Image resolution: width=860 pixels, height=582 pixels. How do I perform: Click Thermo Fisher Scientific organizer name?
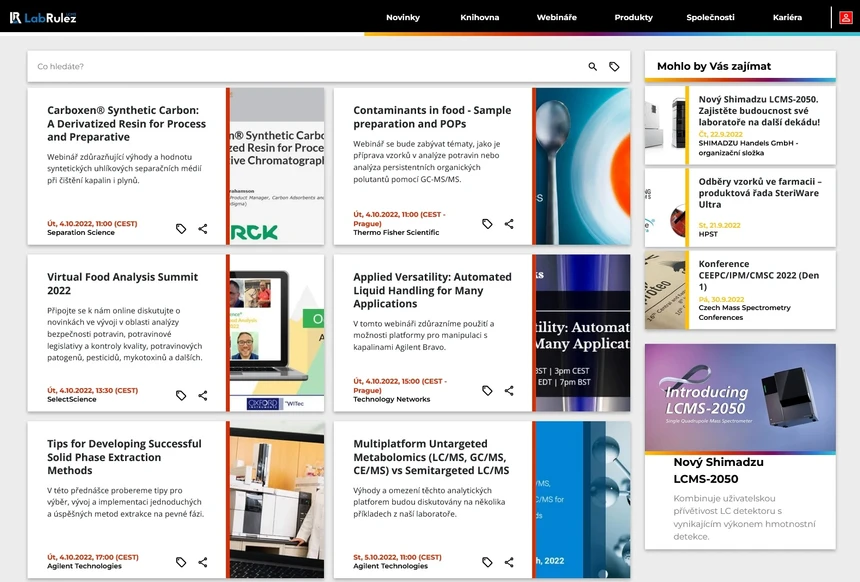click(x=396, y=233)
